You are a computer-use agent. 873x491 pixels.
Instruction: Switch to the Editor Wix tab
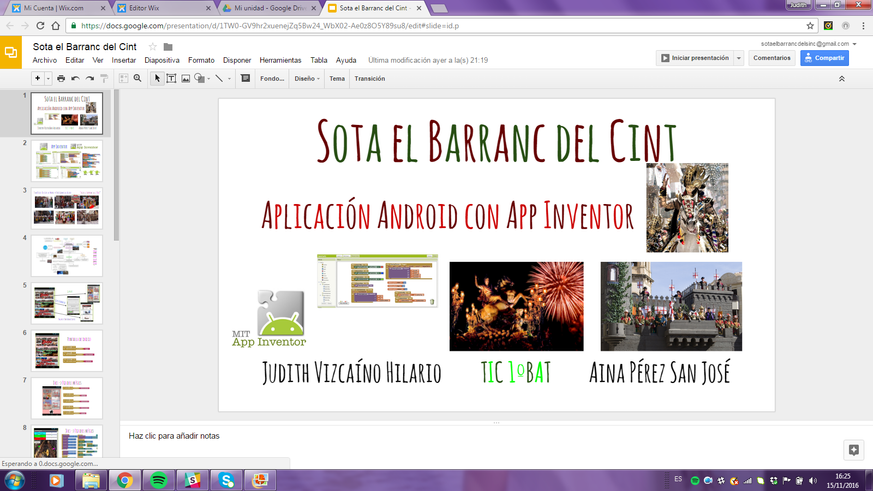pyautogui.click(x=165, y=8)
